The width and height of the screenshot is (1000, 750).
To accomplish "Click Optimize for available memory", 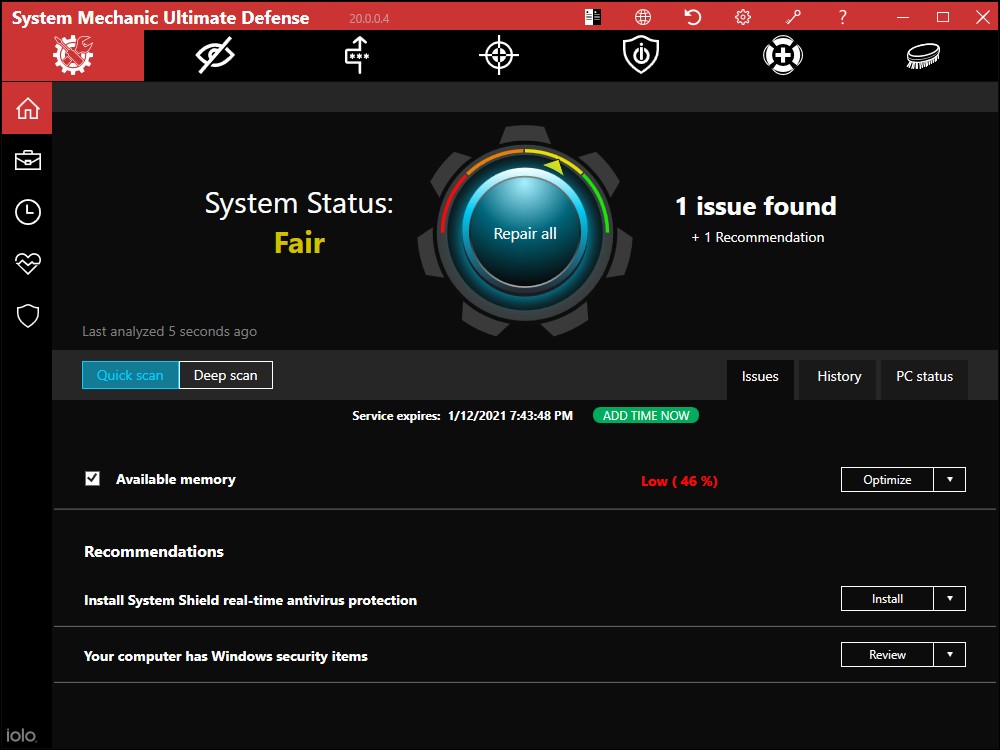I will pos(887,480).
